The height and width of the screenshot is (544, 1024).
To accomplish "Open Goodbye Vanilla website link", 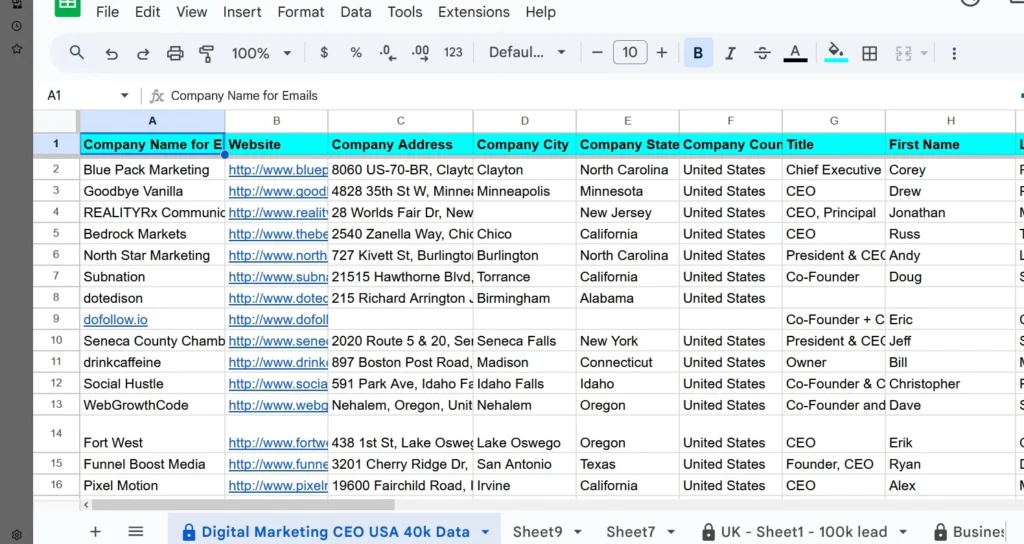I will coord(278,191).
